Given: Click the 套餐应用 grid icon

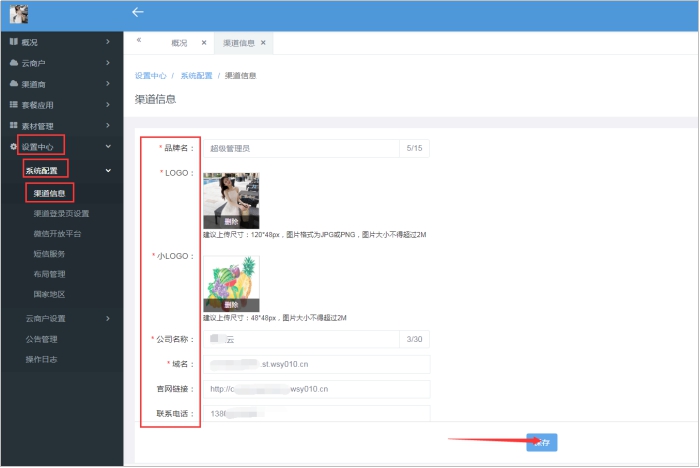Looking at the screenshot, I should click(14, 104).
